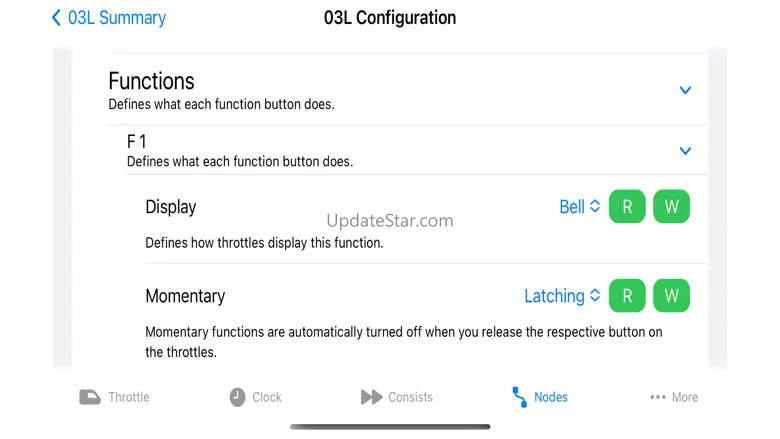Tap the F 1 function heading
This screenshot has height=439, width=780.
[x=137, y=142]
